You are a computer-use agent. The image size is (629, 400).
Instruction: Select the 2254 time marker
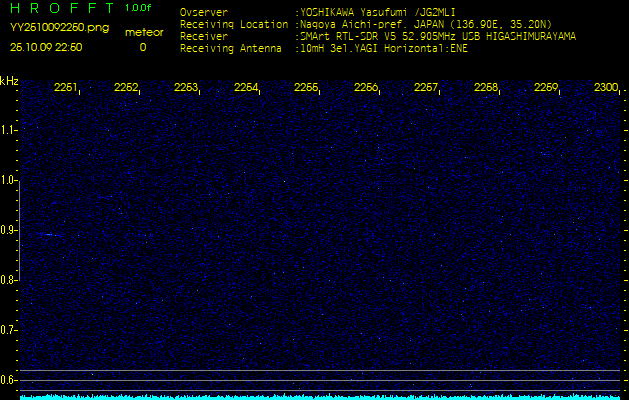[x=246, y=88]
